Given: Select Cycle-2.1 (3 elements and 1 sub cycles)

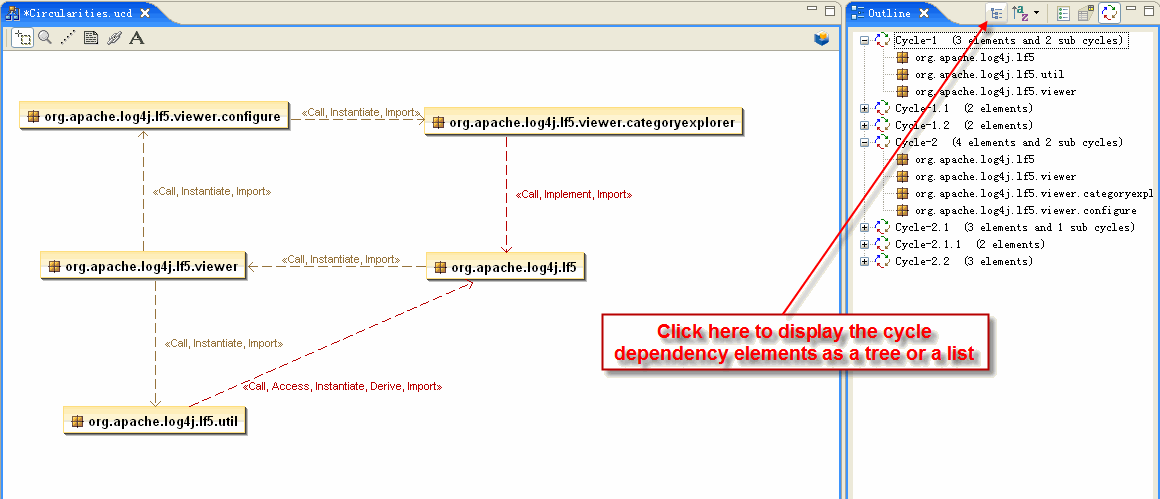Looking at the screenshot, I should 1014,227.
